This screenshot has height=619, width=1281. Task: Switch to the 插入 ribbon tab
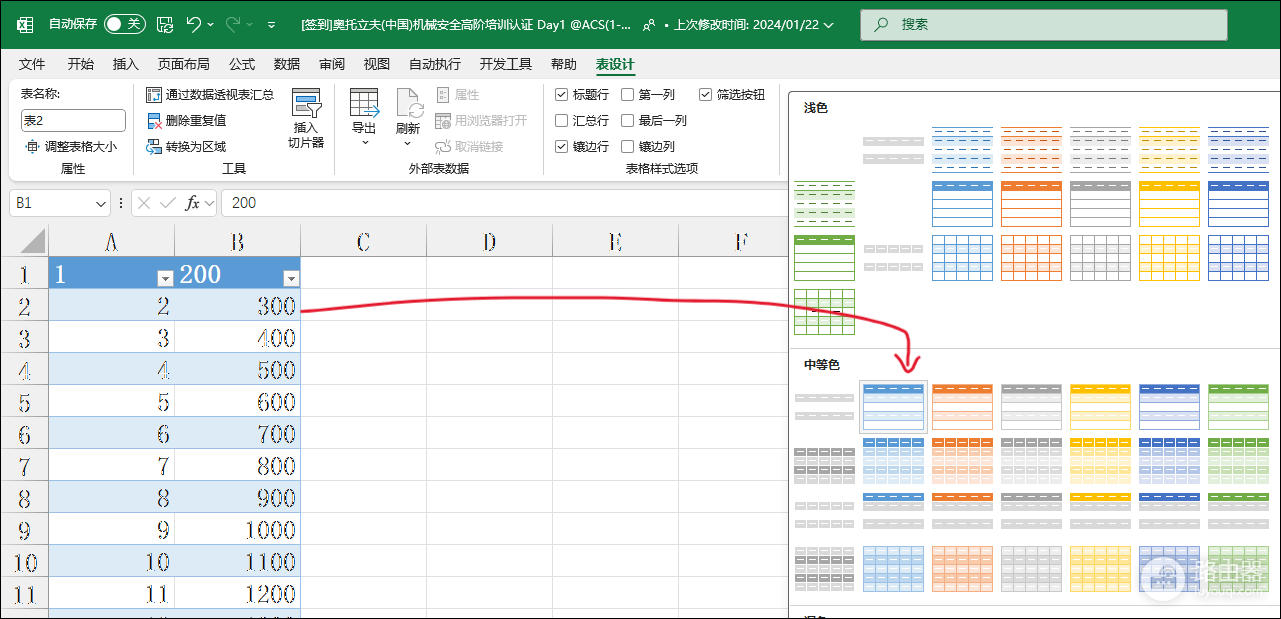[126, 64]
